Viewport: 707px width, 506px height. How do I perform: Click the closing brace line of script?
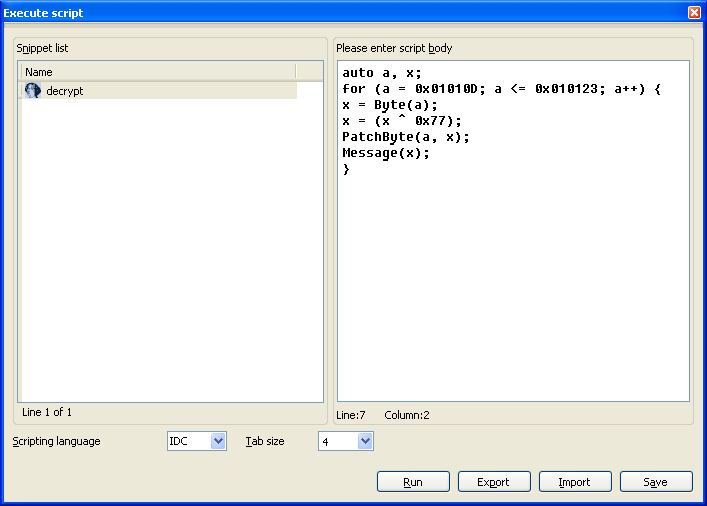(347, 169)
